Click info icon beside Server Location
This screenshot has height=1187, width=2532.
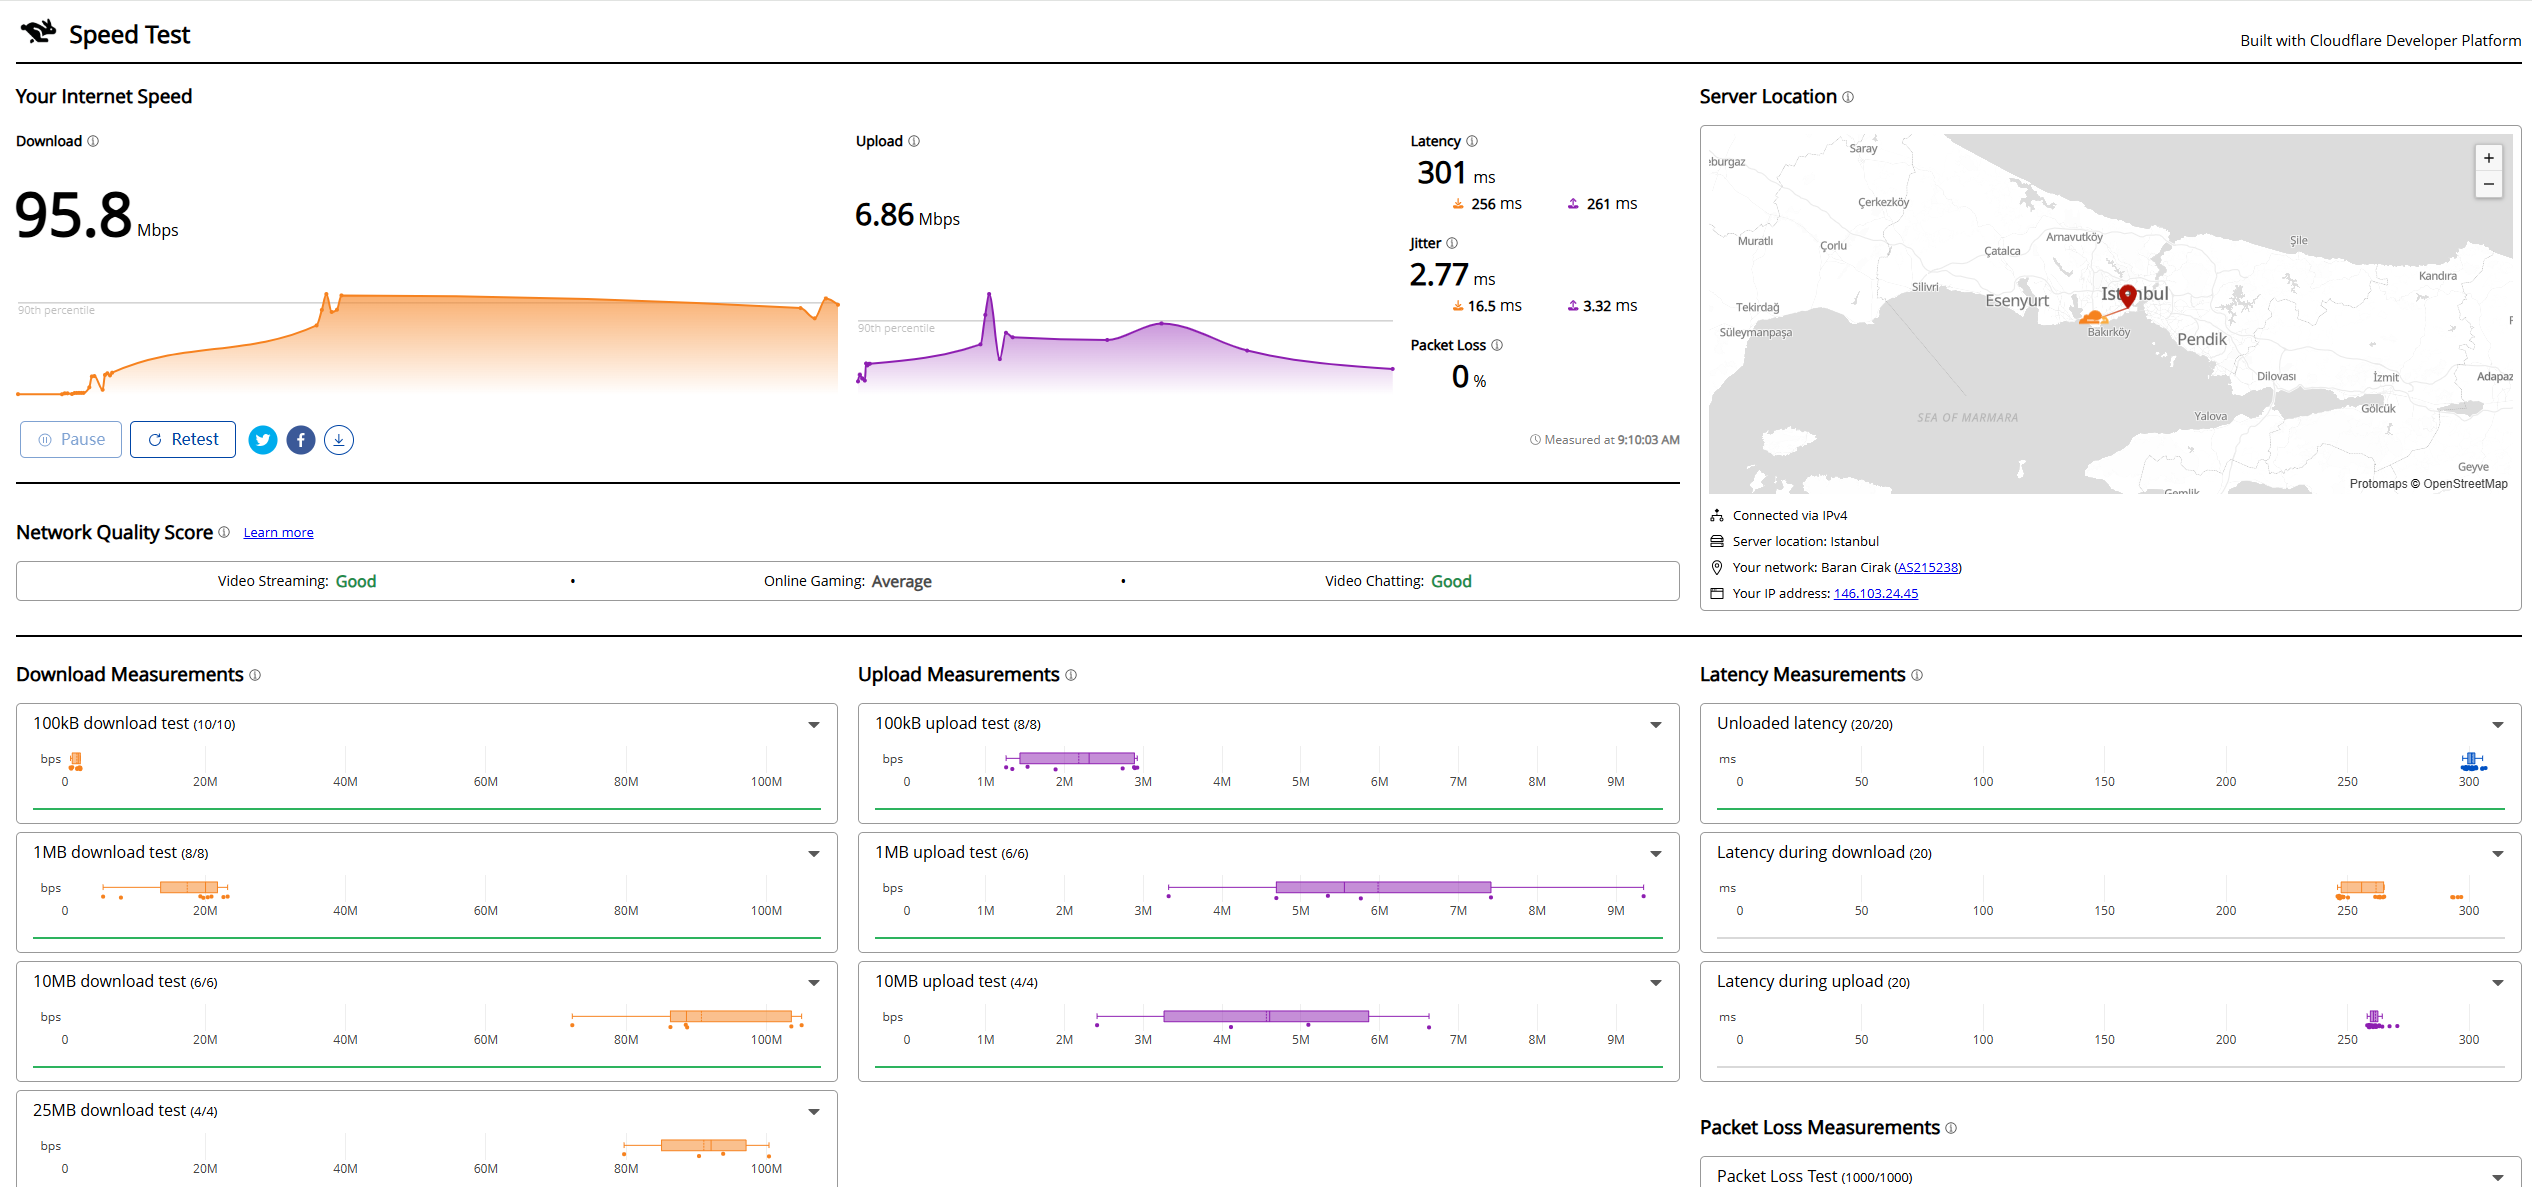click(x=1848, y=97)
